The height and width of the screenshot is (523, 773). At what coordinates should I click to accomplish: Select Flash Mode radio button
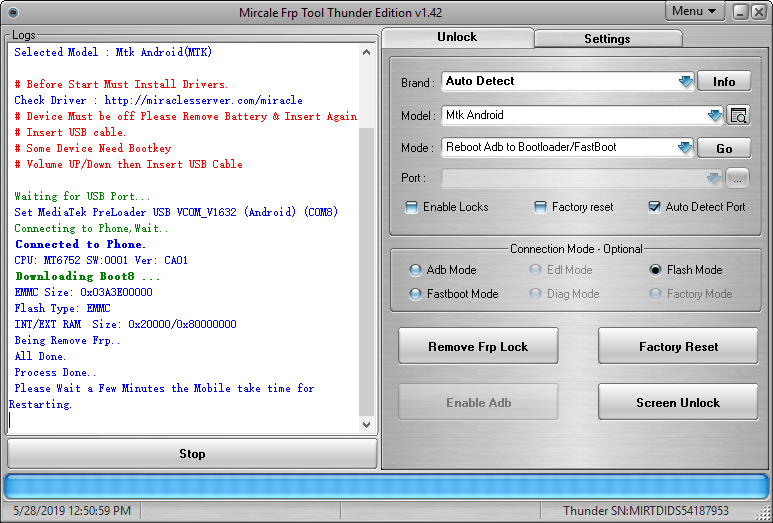pos(655,270)
